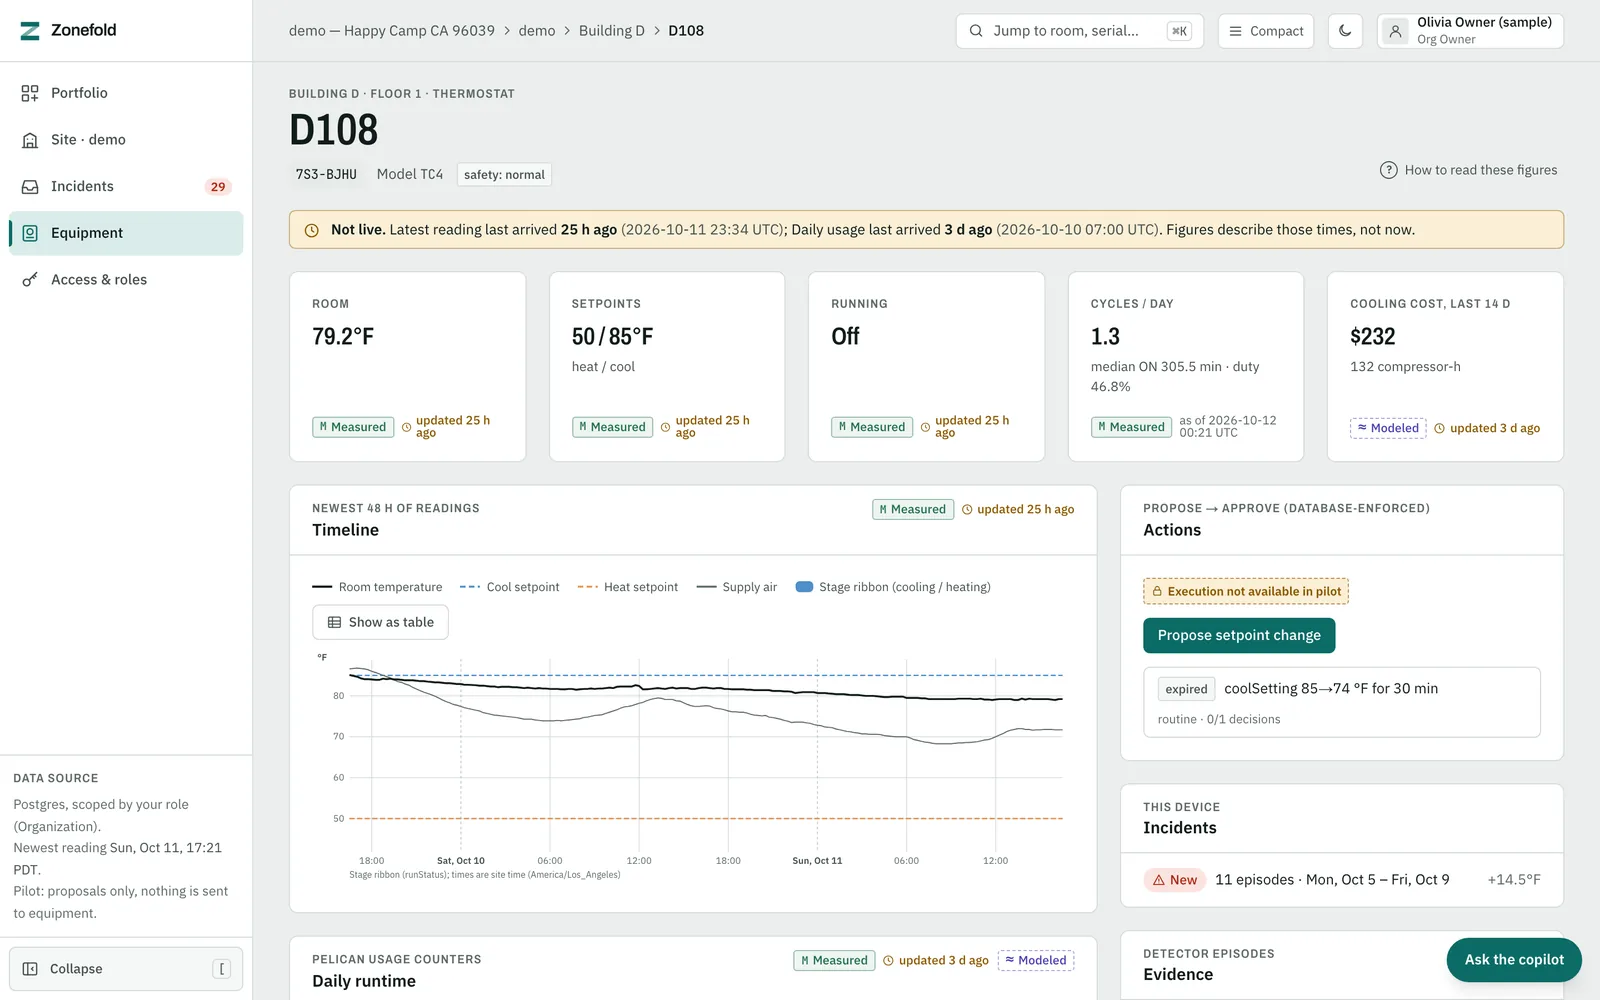The width and height of the screenshot is (1600, 1000).
Task: Focus the Jump to room search field
Action: click(1080, 31)
